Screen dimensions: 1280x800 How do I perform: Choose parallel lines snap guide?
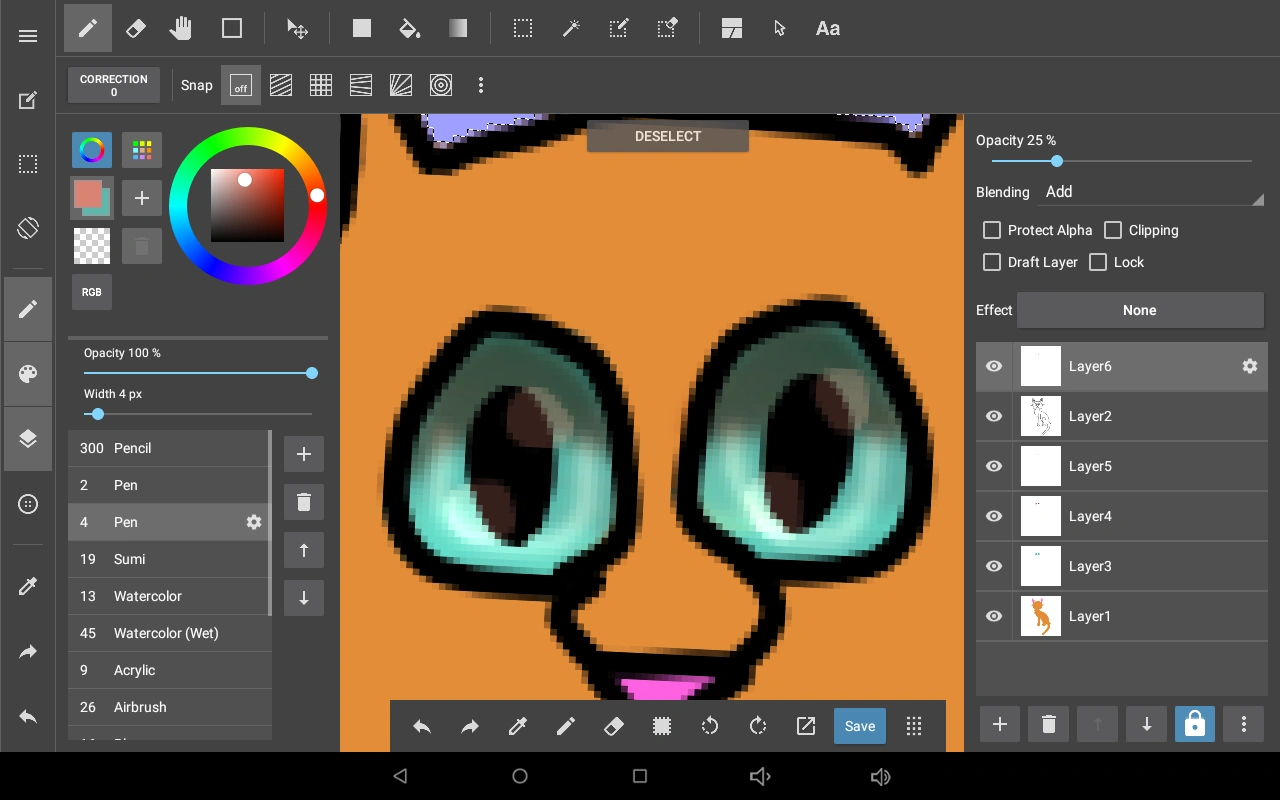click(281, 85)
